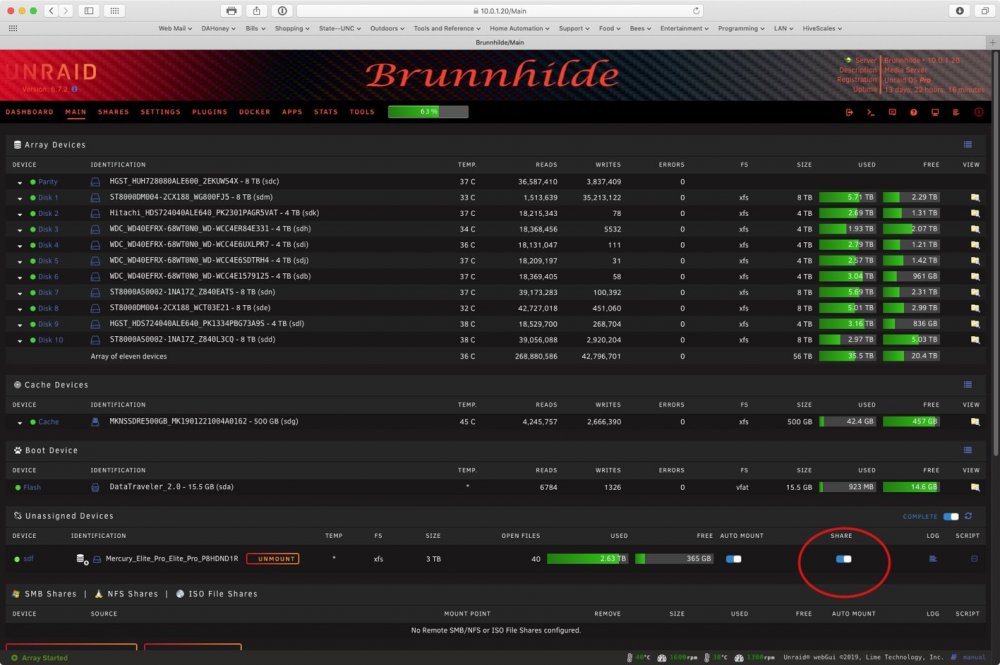Click the Boot Device panel list icon
The height and width of the screenshot is (665, 1000).
tap(967, 450)
